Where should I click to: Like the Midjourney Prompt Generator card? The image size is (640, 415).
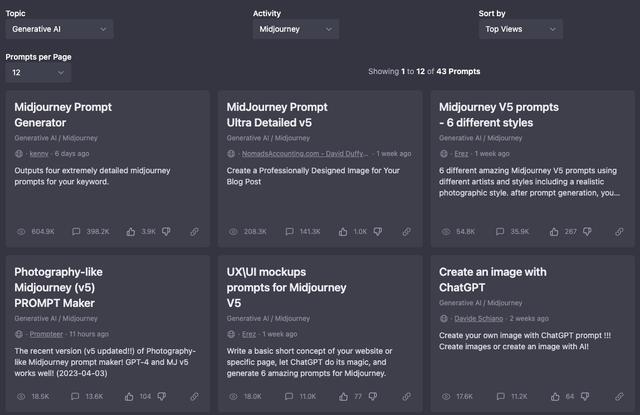coord(131,232)
